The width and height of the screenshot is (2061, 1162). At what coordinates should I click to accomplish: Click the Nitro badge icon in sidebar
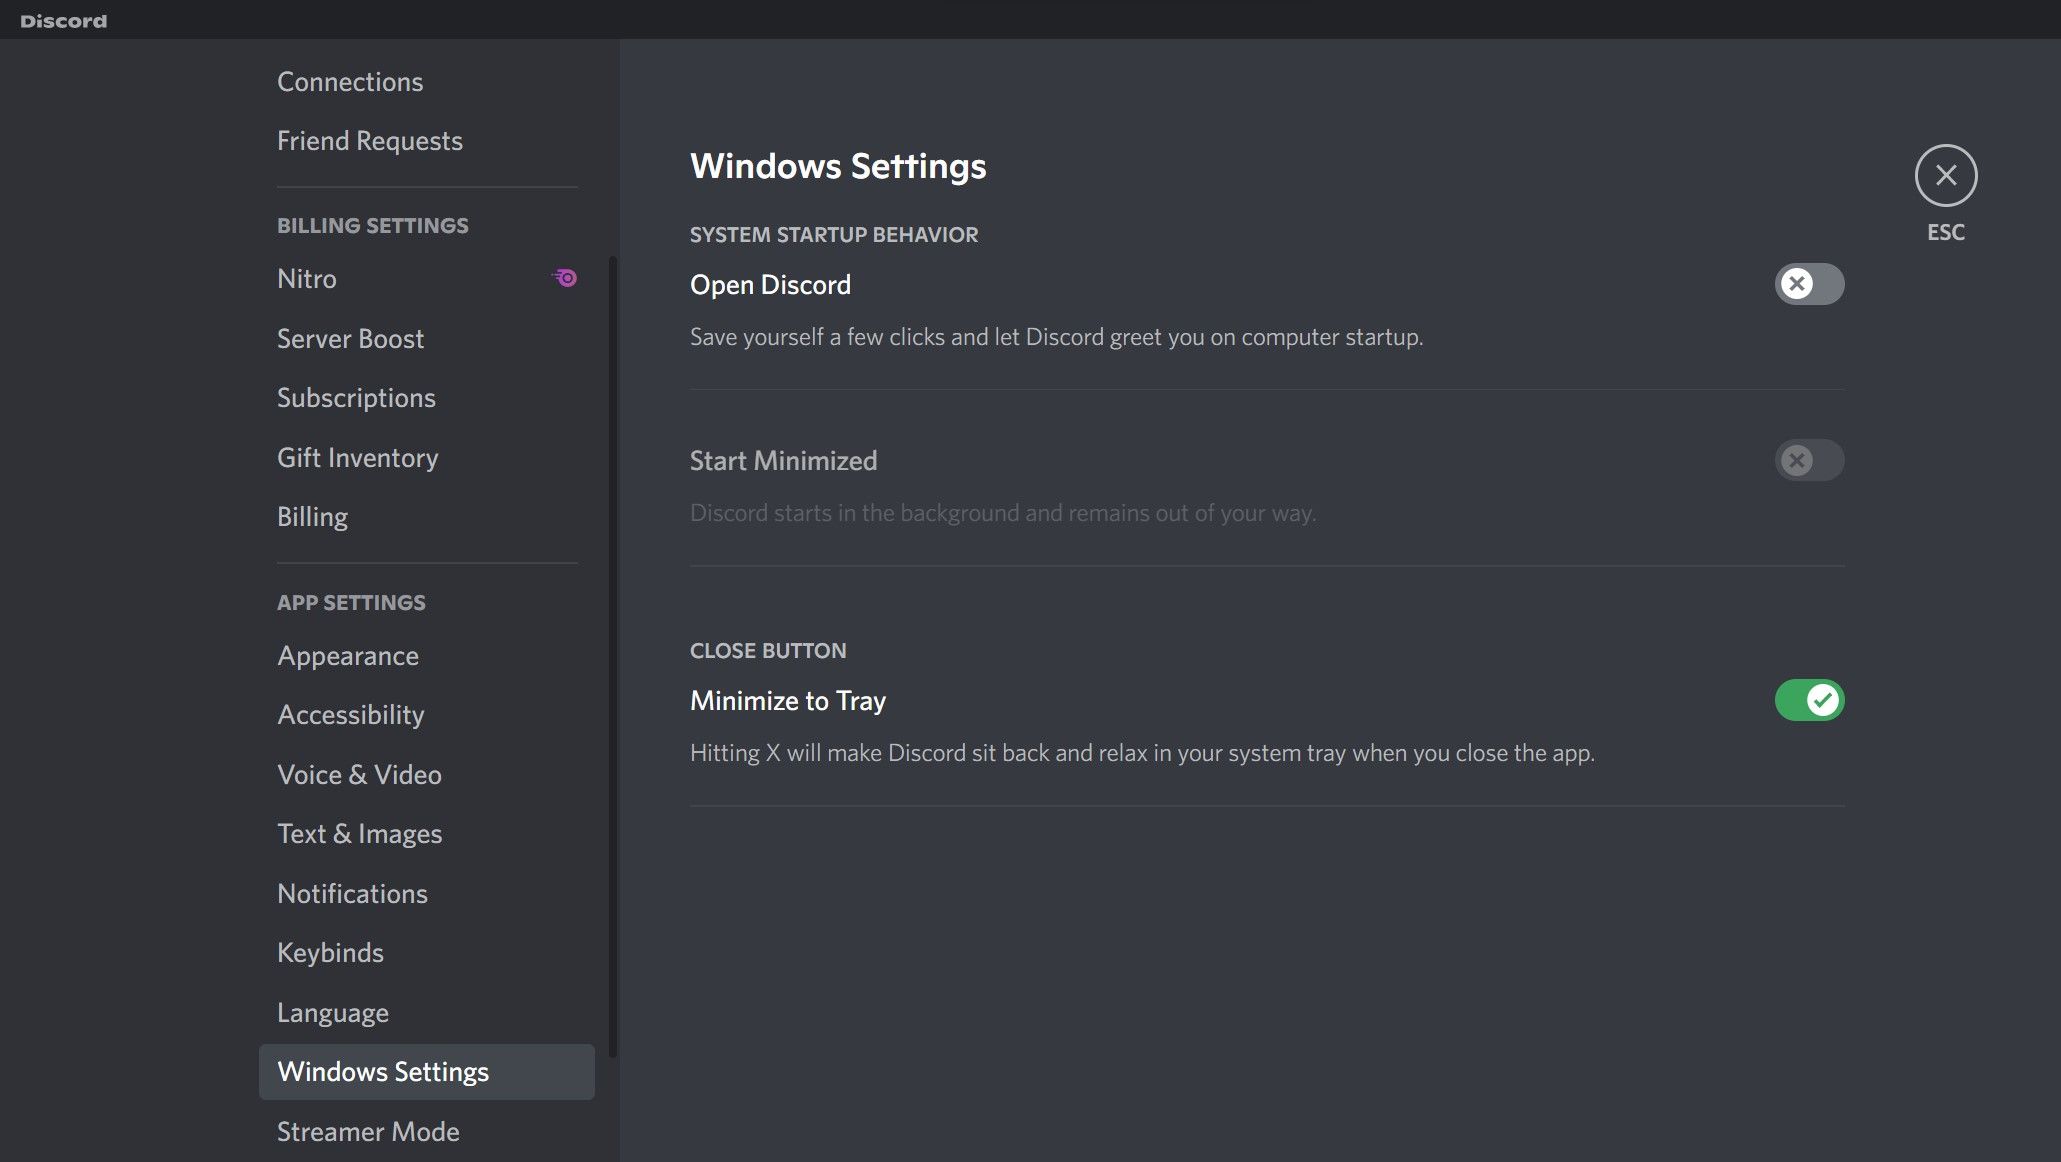(x=565, y=278)
